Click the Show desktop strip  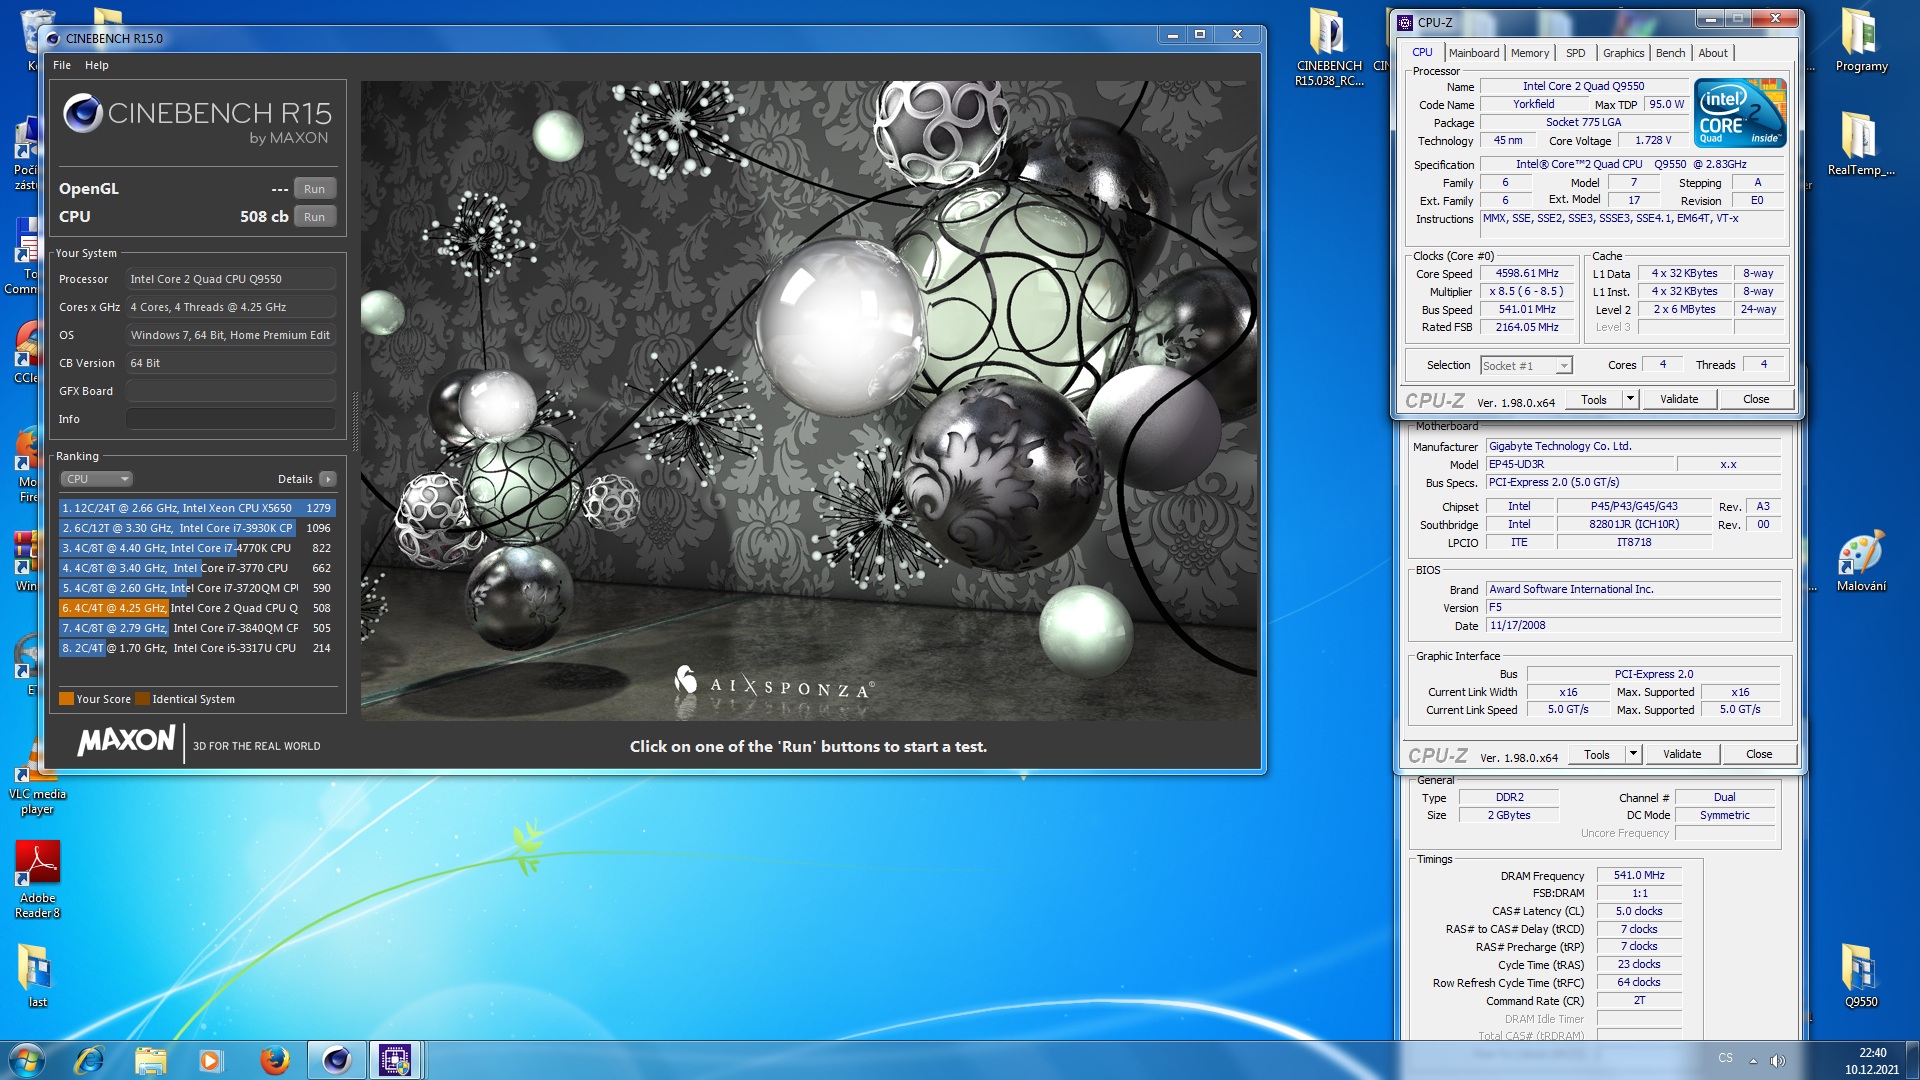(1913, 1060)
